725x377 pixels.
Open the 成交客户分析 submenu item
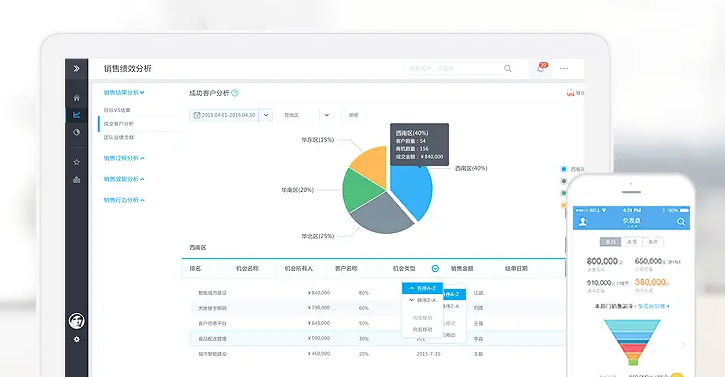(x=119, y=124)
